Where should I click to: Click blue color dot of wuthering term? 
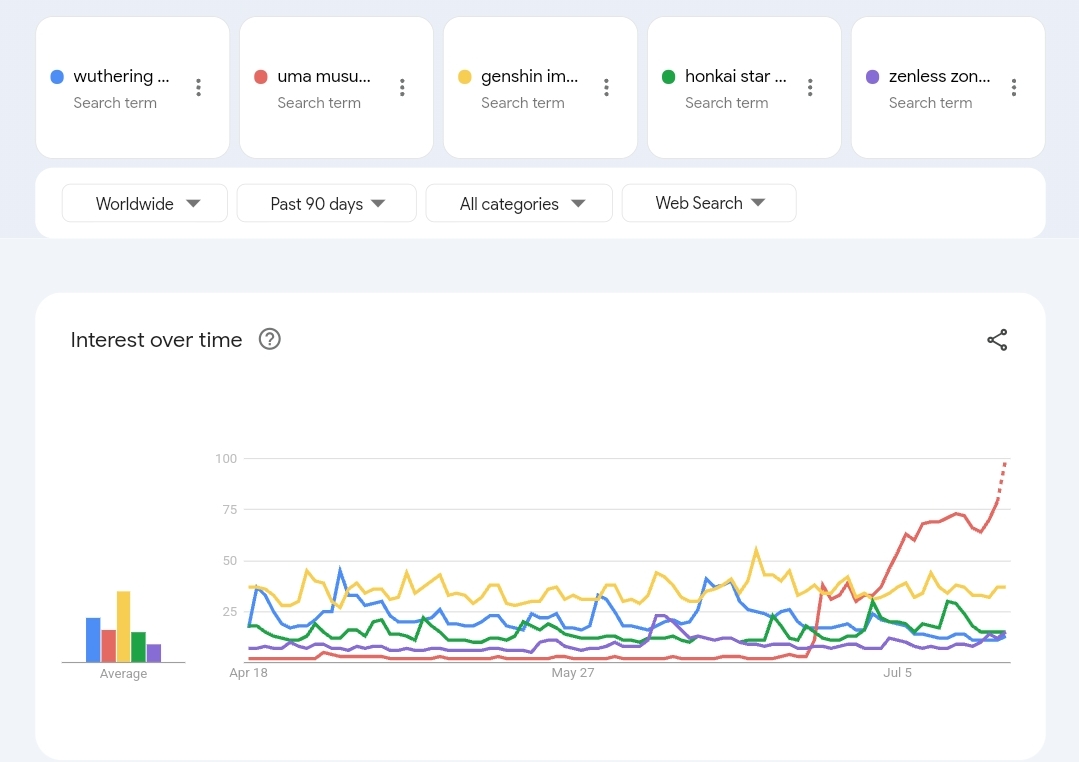(x=57, y=76)
